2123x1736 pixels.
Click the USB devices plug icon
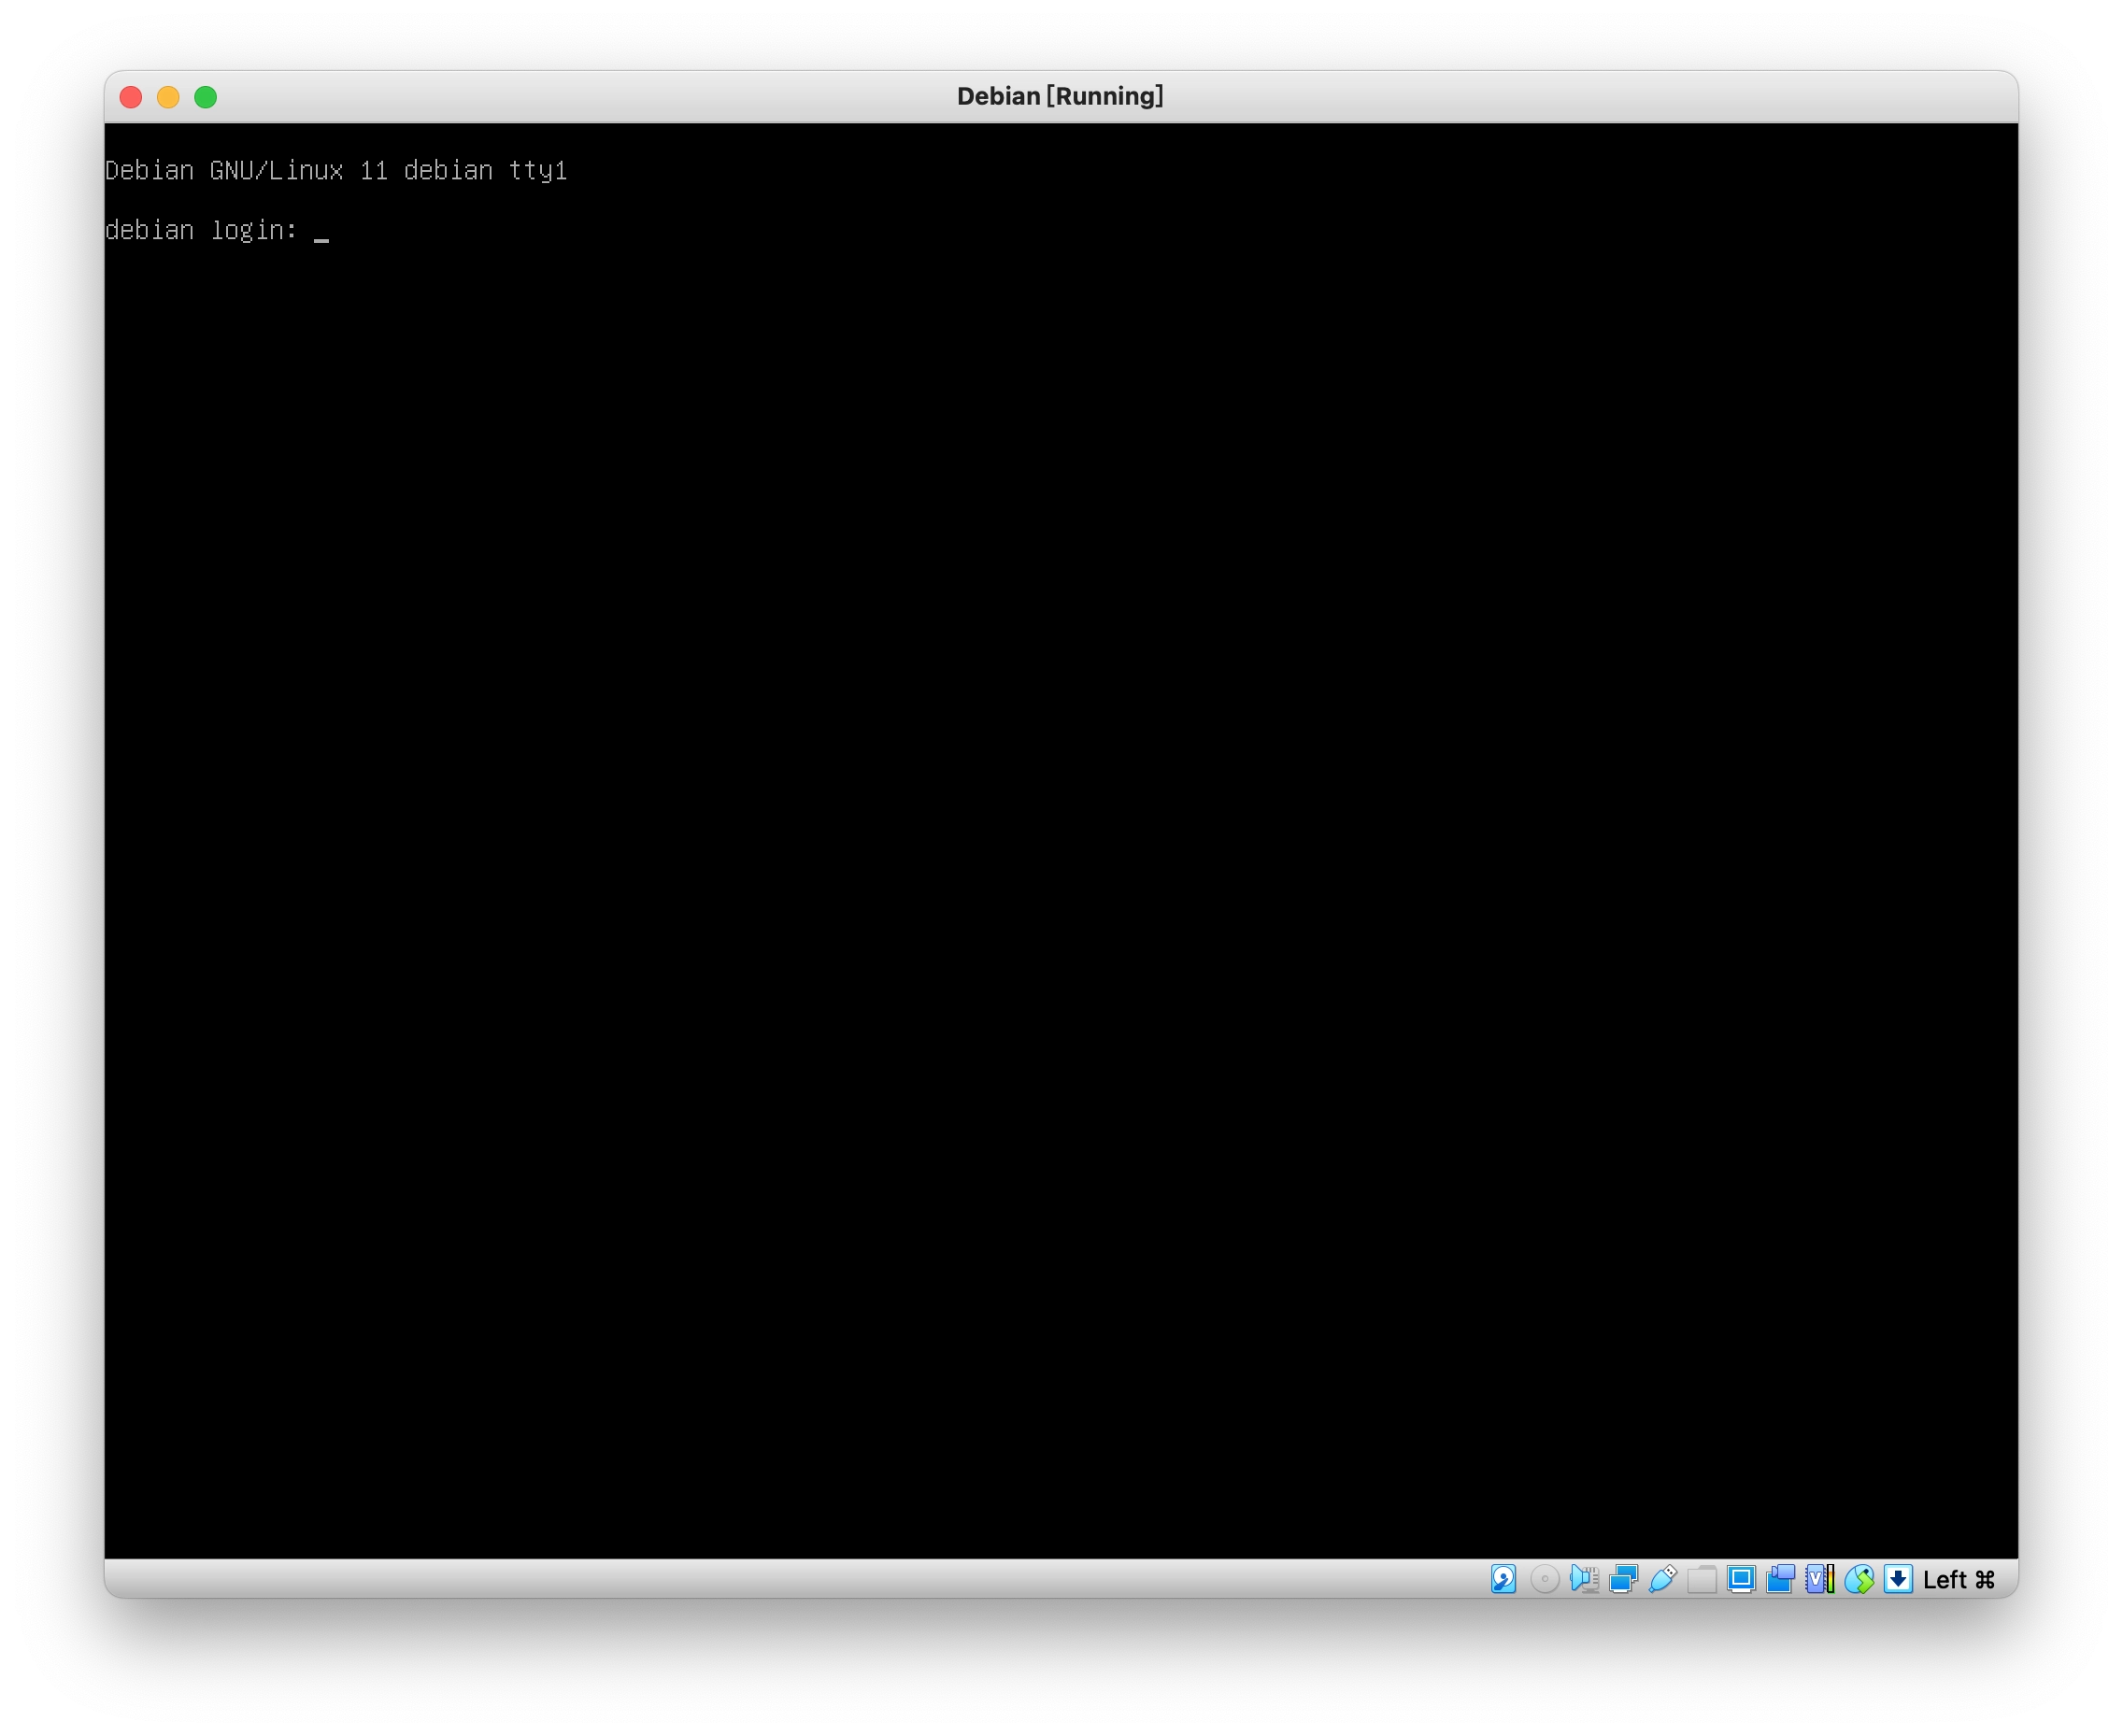(1662, 1579)
